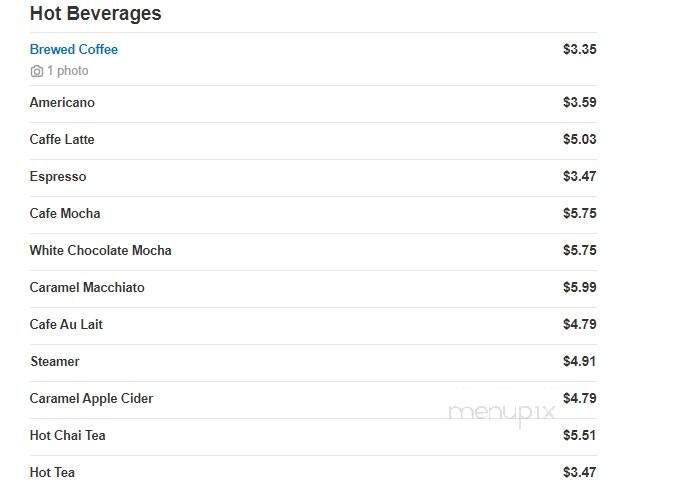Click the Steamer menu item
Image resolution: width=681 pixels, height=495 pixels.
pyautogui.click(x=54, y=362)
